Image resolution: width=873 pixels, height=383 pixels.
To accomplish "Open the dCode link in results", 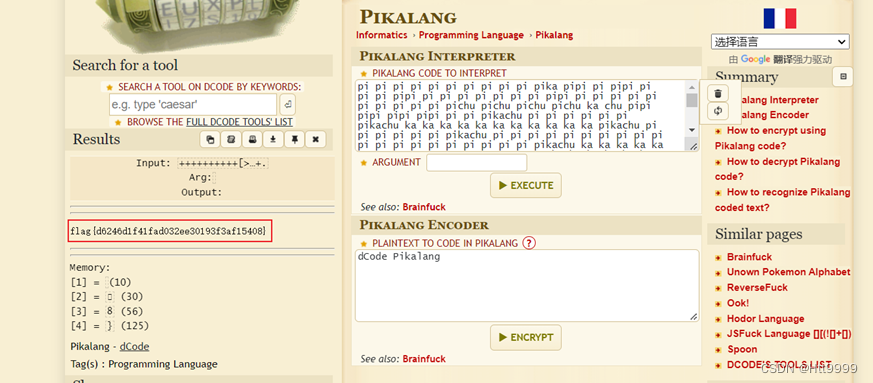I will [134, 346].
